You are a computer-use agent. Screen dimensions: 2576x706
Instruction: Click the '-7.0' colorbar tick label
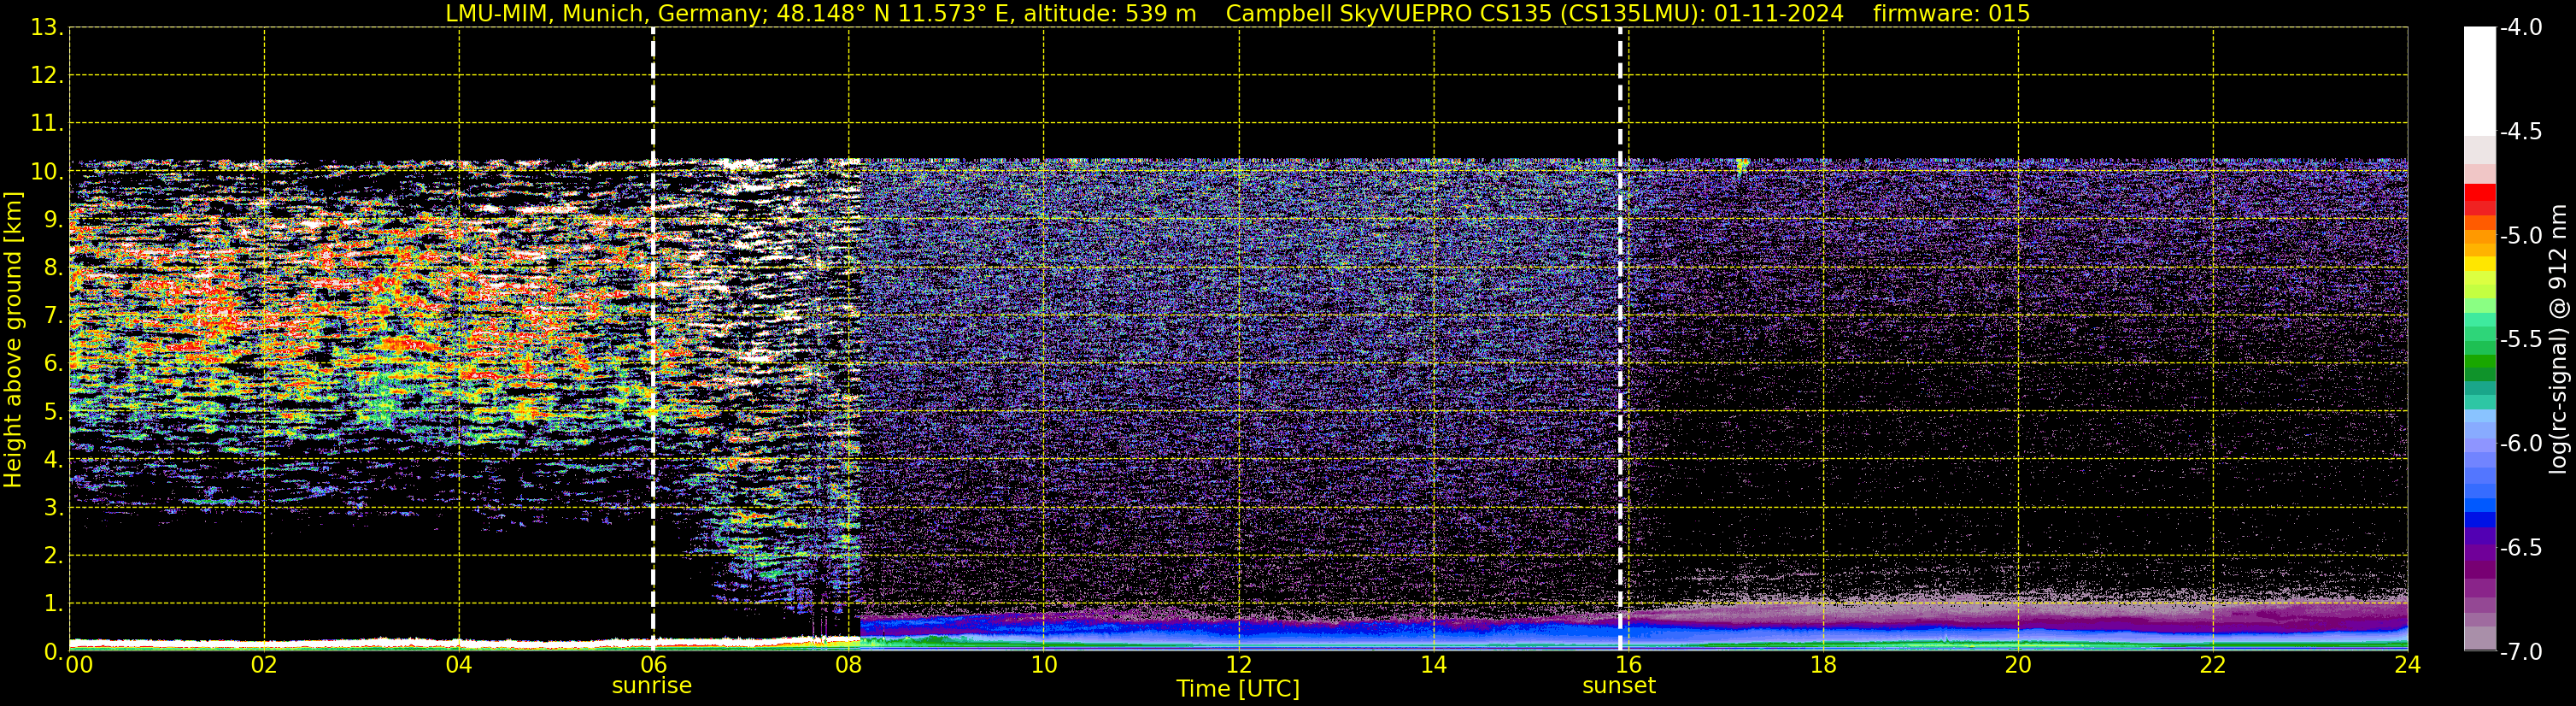tap(2520, 652)
